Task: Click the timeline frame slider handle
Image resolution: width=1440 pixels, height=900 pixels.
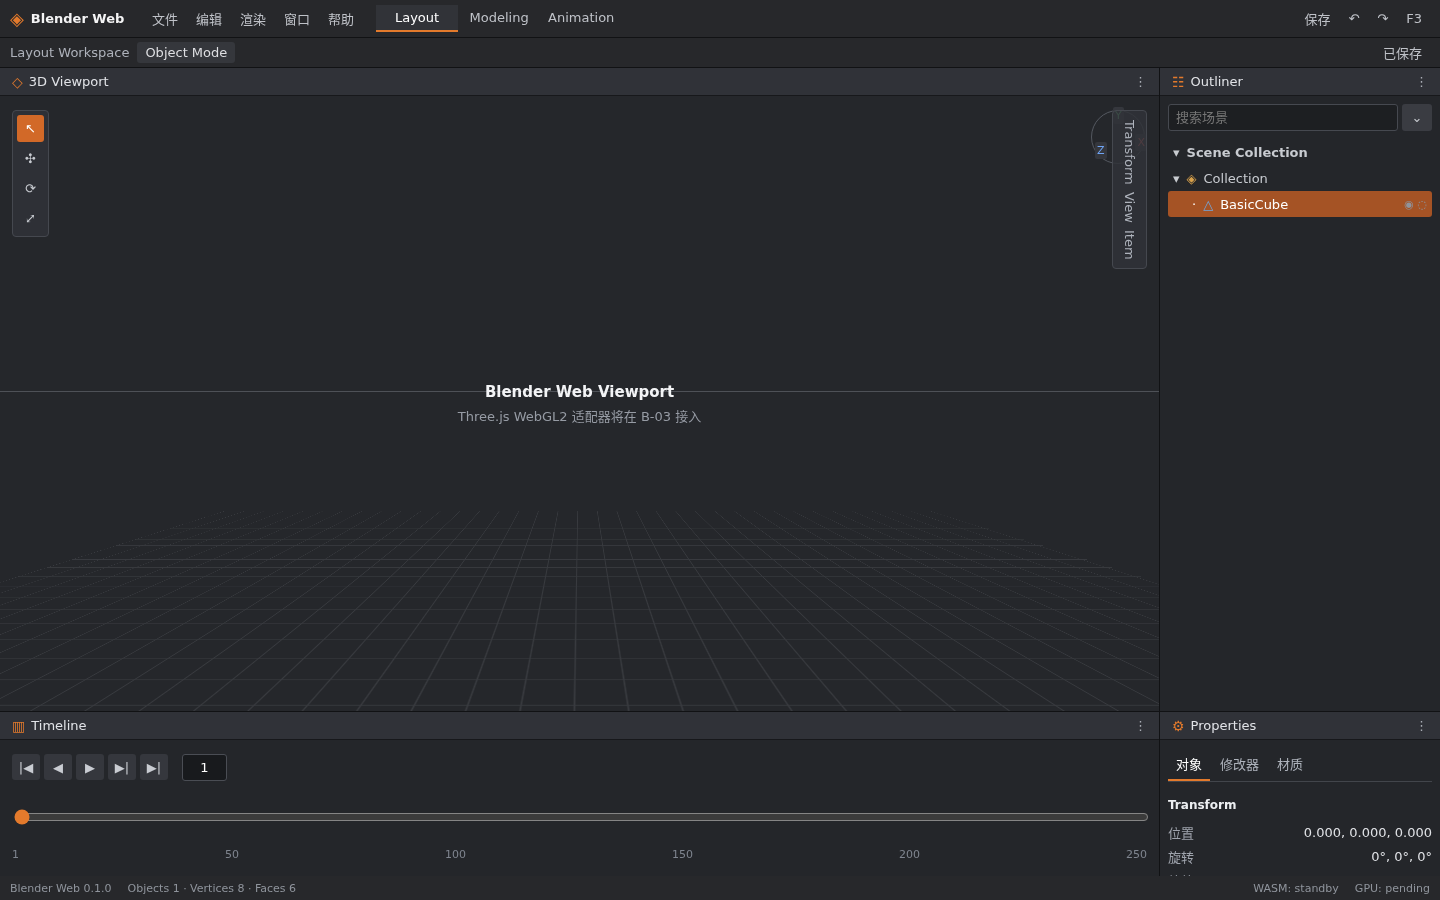Action: coord(22,817)
